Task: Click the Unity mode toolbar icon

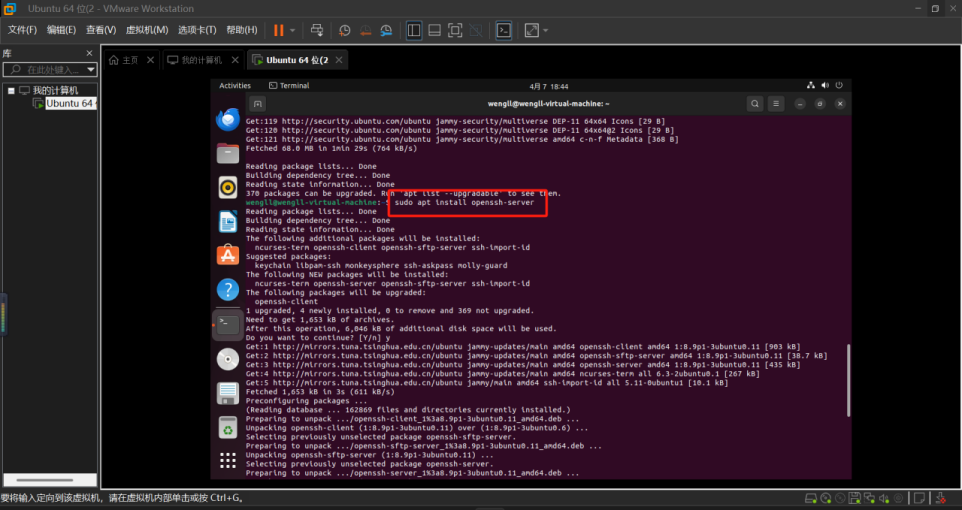Action: [x=475, y=30]
